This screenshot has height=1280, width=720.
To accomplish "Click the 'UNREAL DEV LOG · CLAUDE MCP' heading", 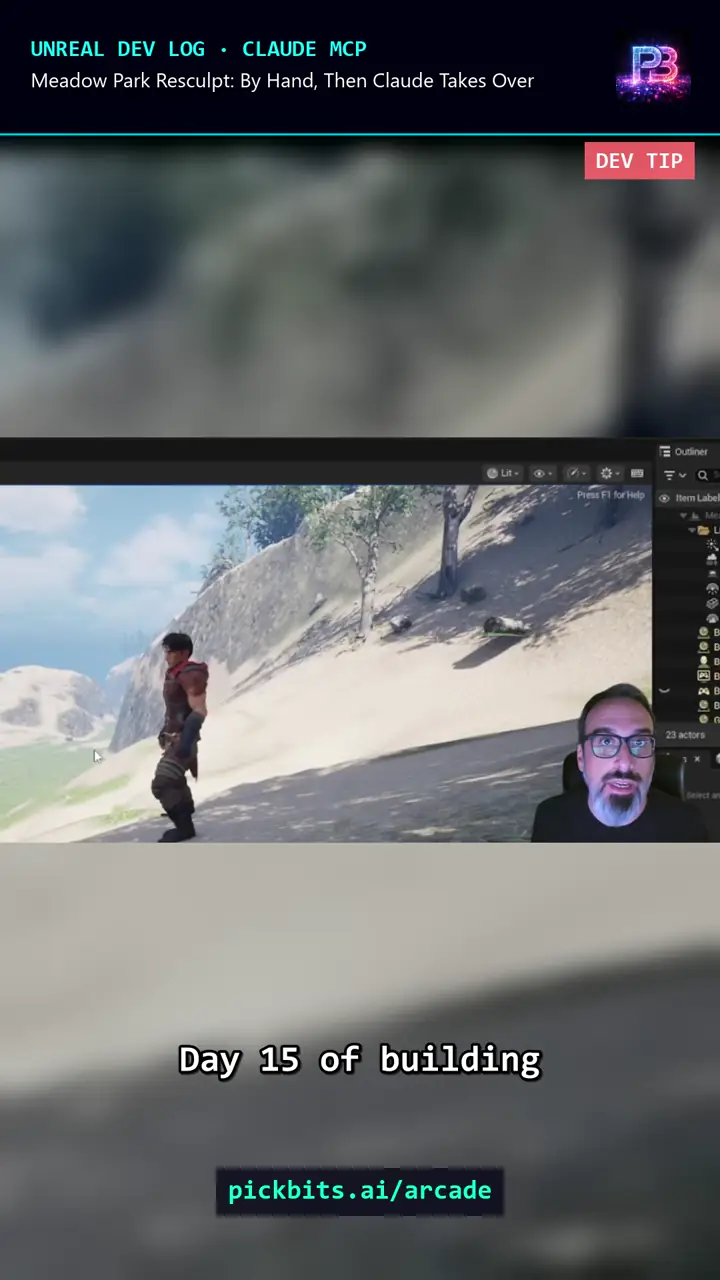I will (x=199, y=49).
